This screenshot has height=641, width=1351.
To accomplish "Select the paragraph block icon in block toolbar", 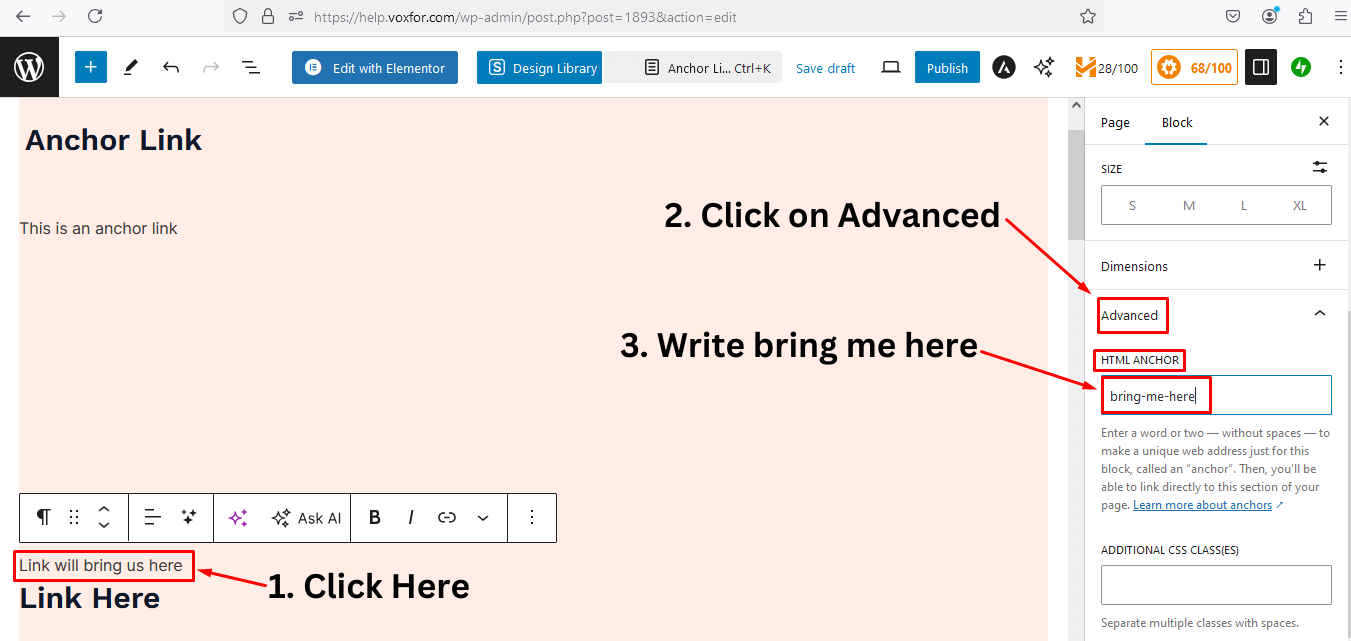I will tap(42, 517).
